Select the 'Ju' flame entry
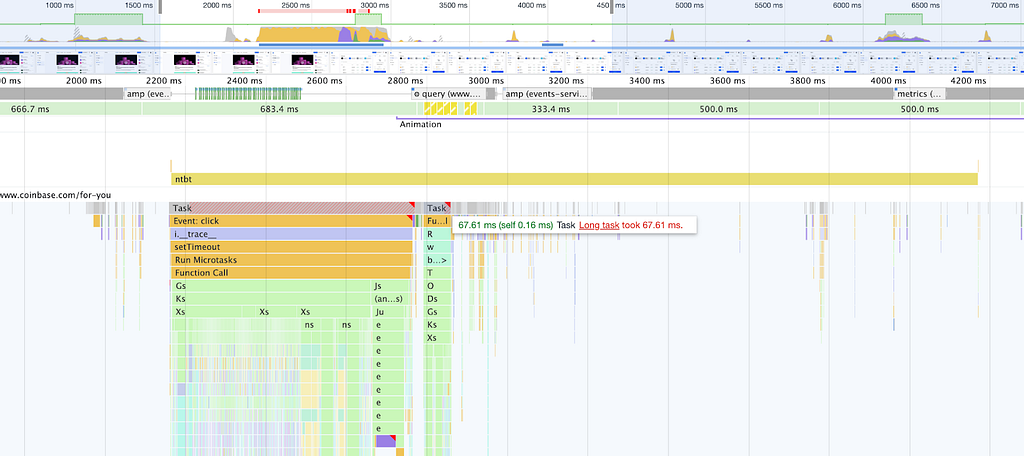 389,312
